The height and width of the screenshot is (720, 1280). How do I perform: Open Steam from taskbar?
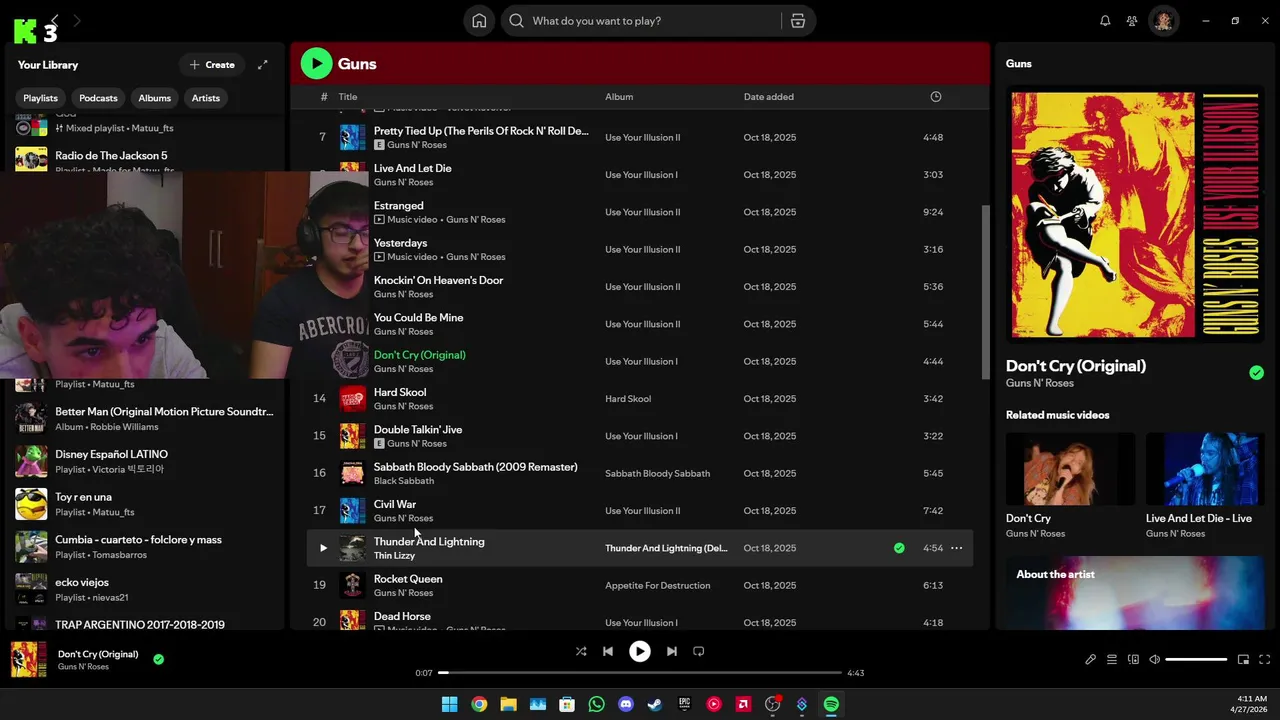655,704
